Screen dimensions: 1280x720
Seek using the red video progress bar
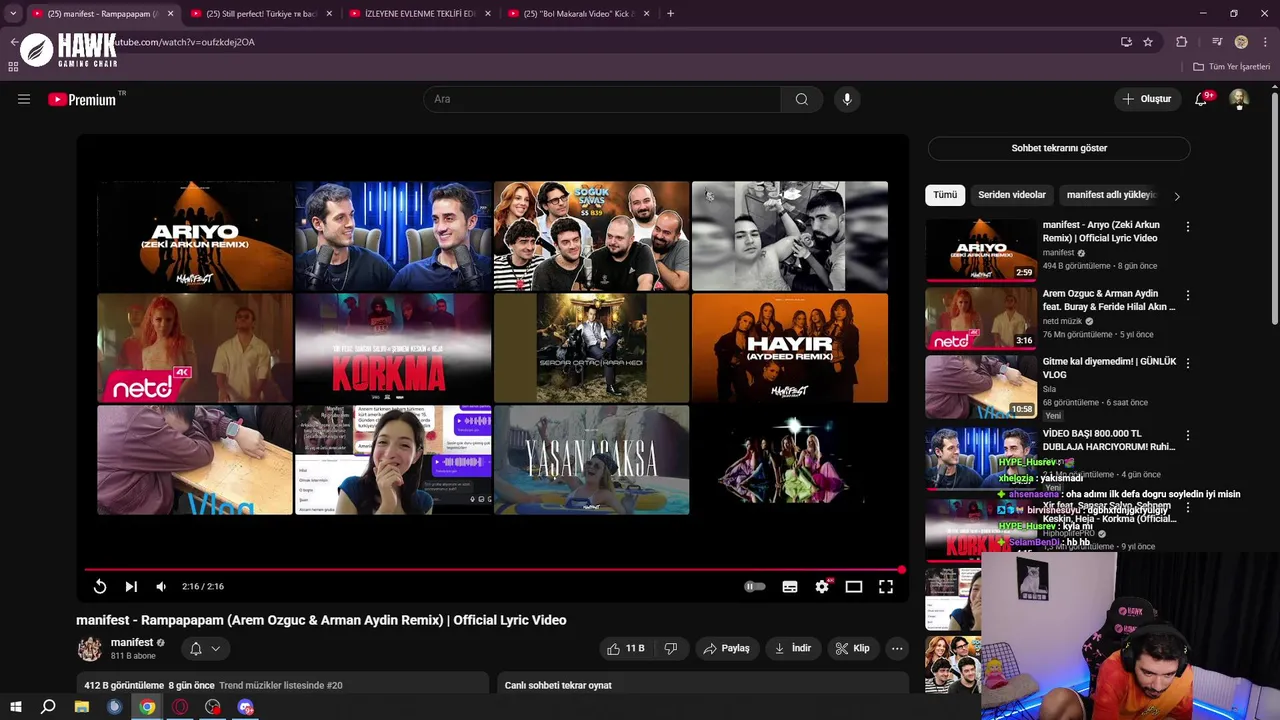point(492,570)
